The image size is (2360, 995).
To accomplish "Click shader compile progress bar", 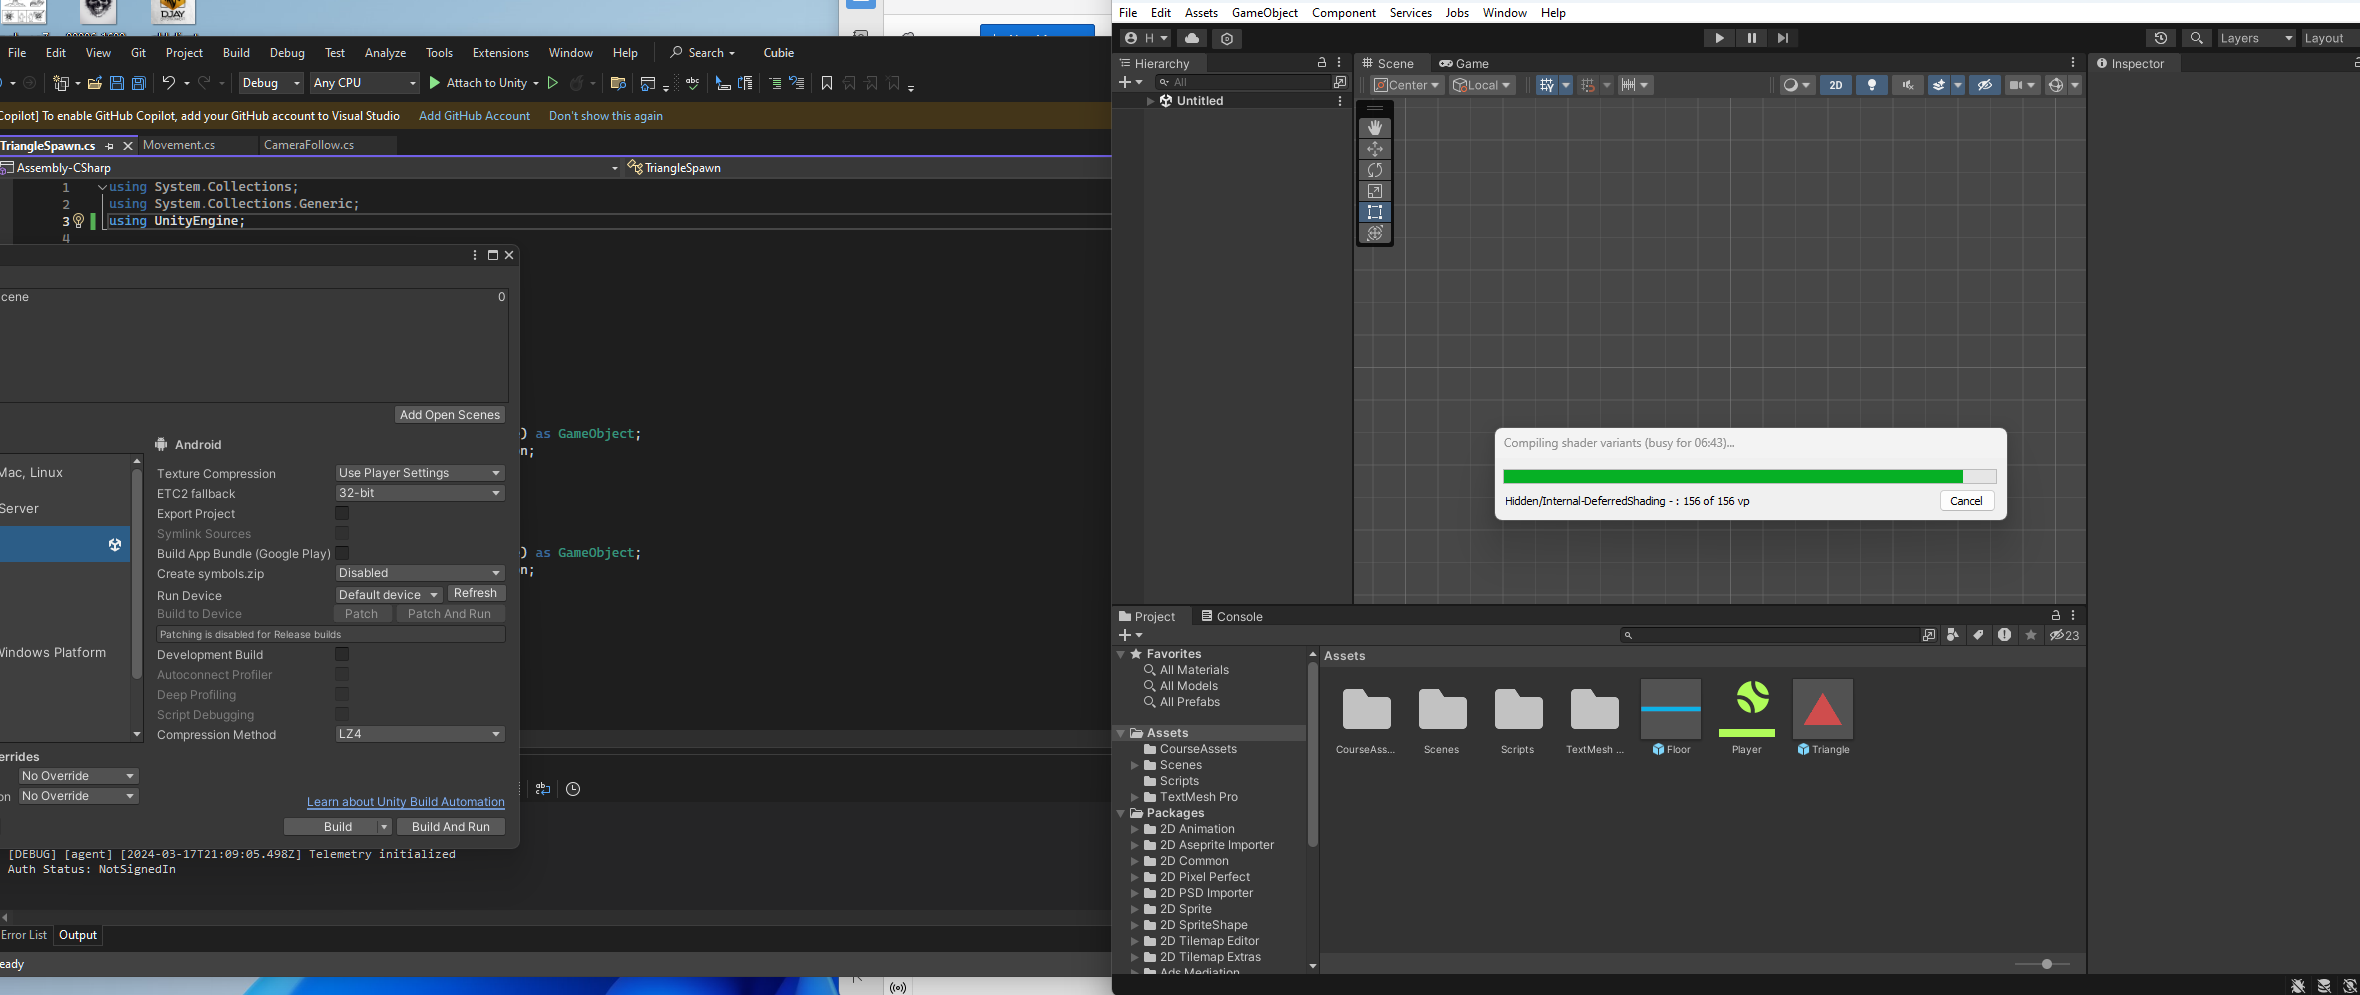I will (1750, 477).
